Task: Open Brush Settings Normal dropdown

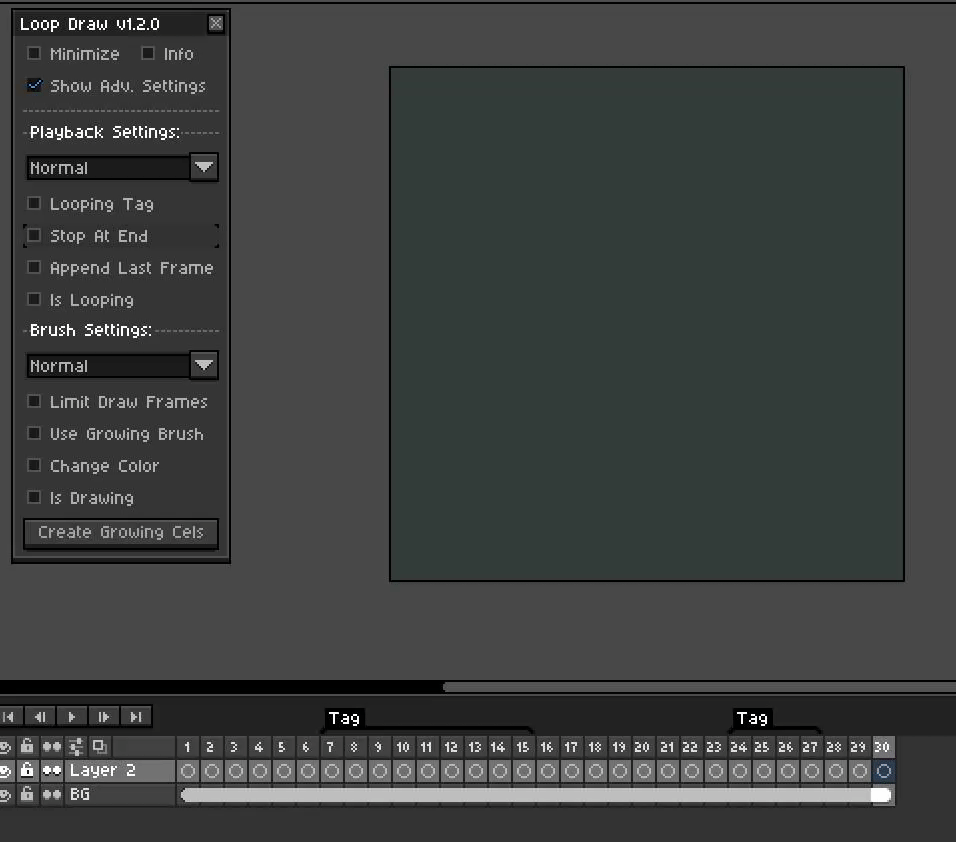Action: tap(122, 365)
